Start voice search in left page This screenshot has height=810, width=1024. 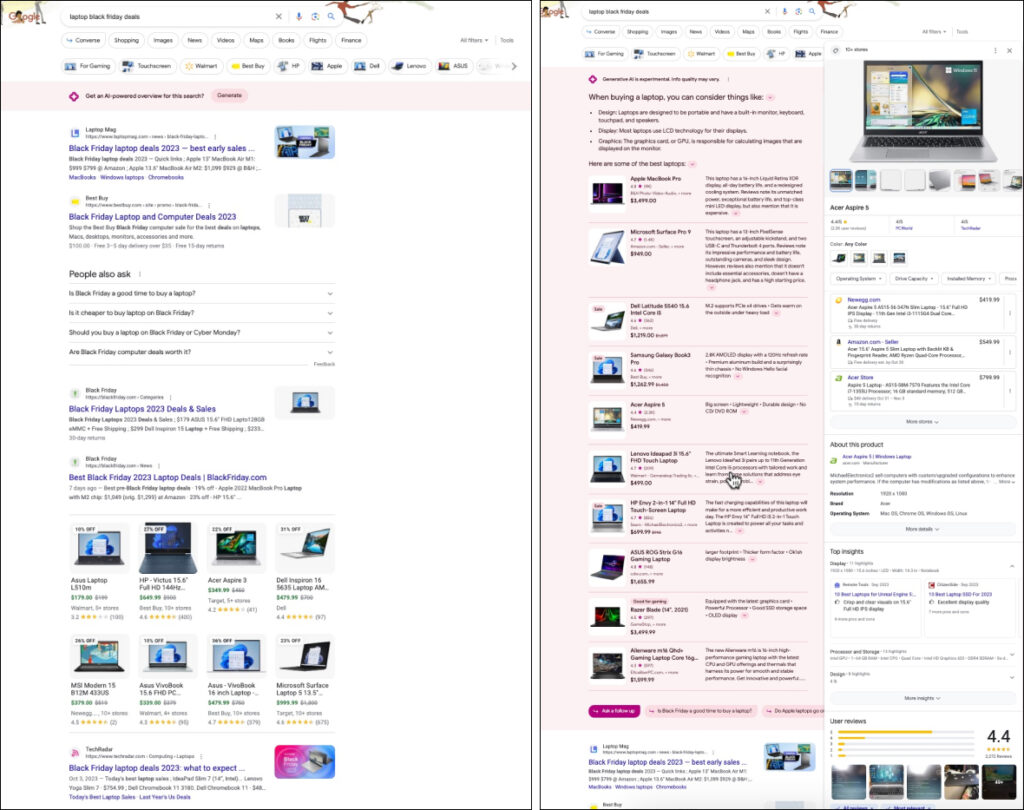click(x=299, y=16)
